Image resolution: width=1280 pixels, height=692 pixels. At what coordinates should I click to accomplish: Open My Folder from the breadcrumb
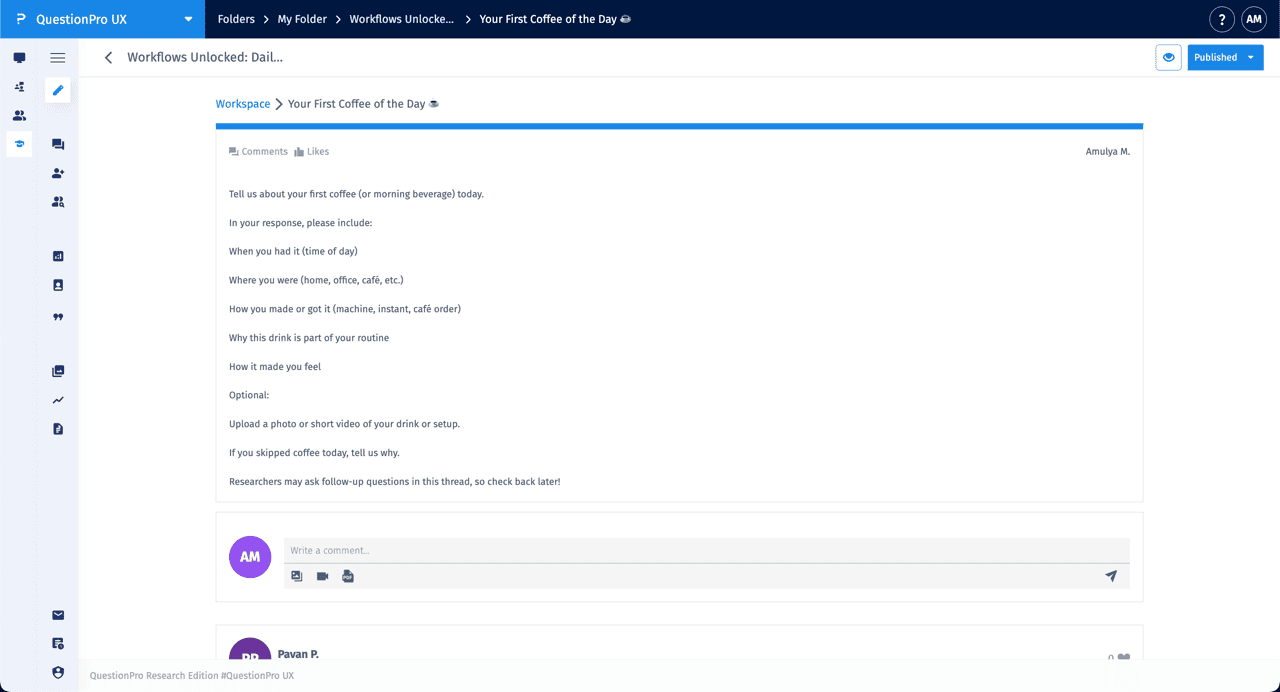click(x=301, y=18)
